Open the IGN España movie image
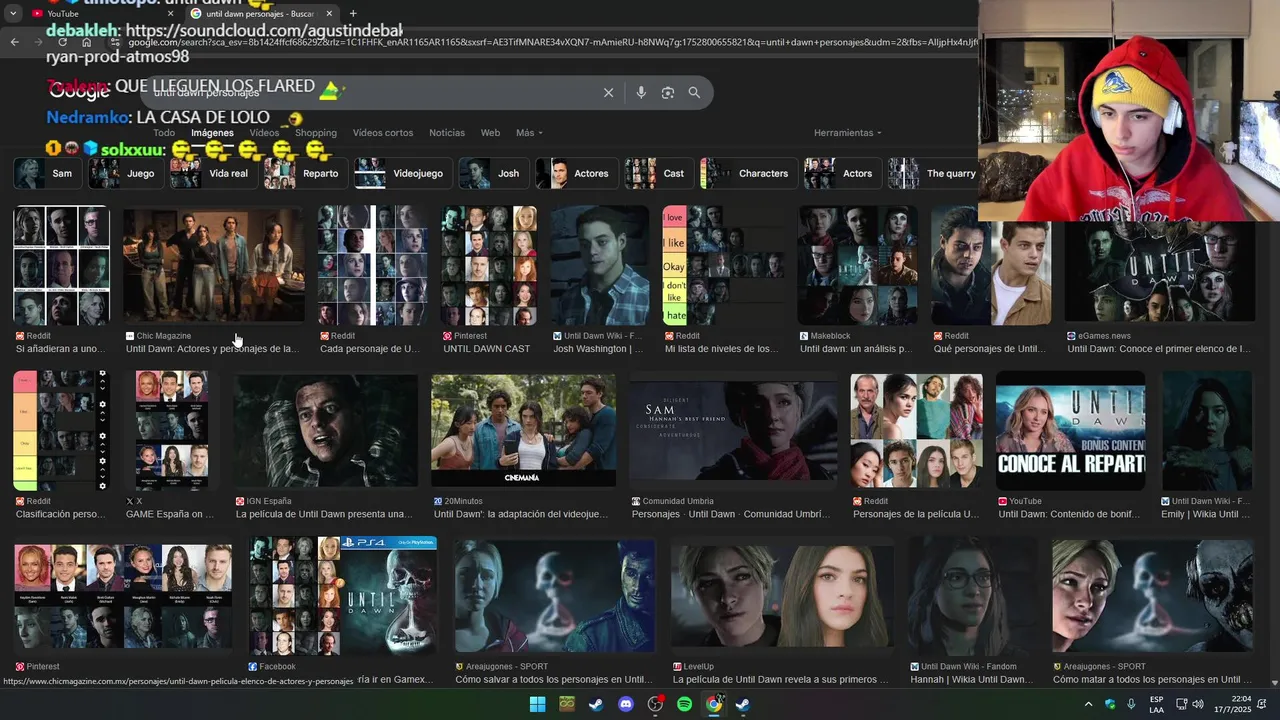Viewport: 1280px width, 720px height. click(x=325, y=430)
